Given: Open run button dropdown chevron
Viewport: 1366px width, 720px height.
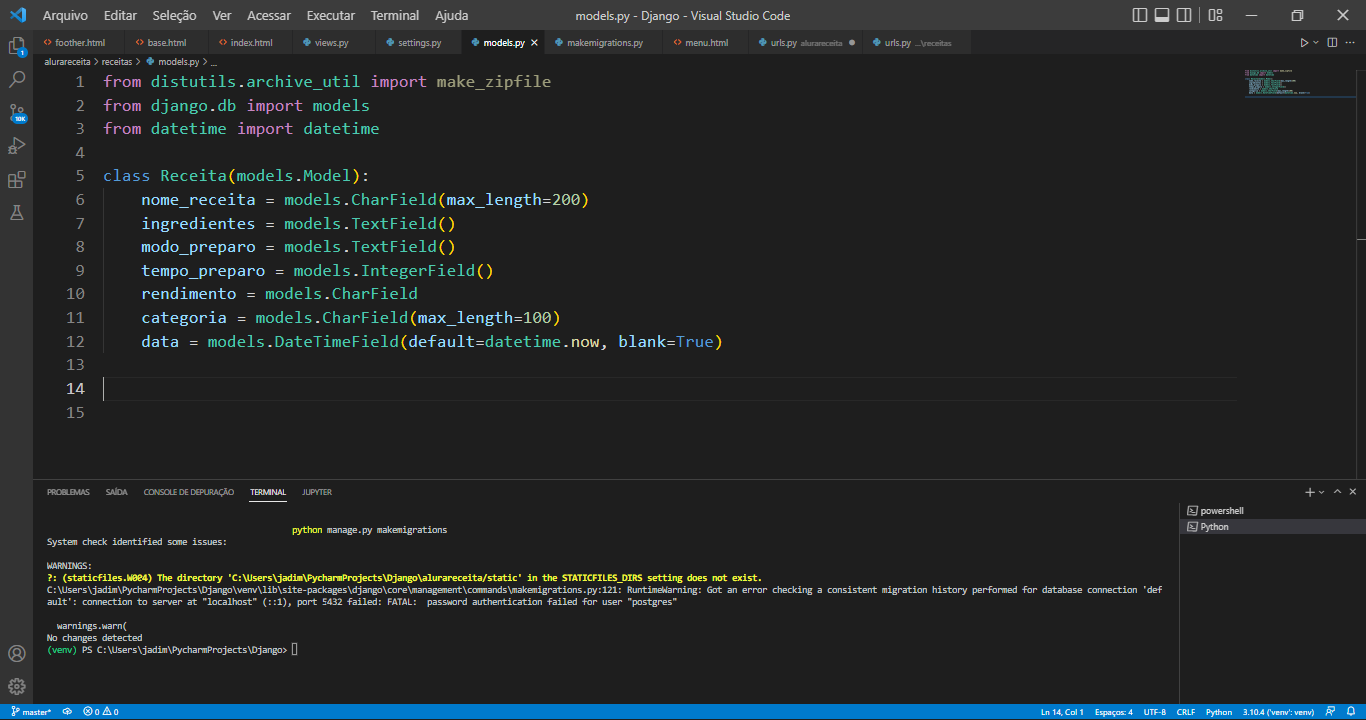Looking at the screenshot, I should pos(1316,43).
